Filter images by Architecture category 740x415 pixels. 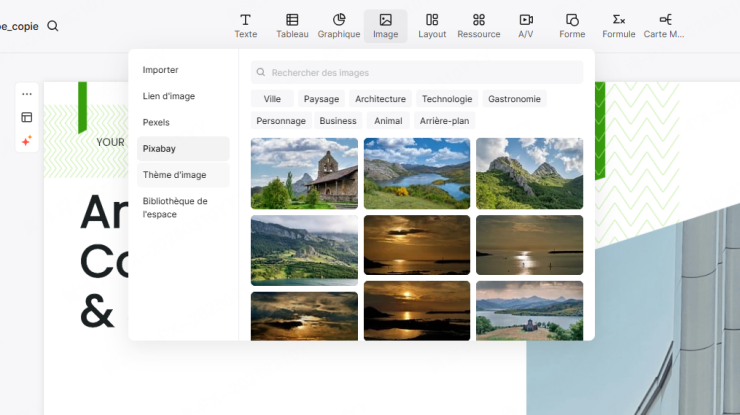(380, 99)
